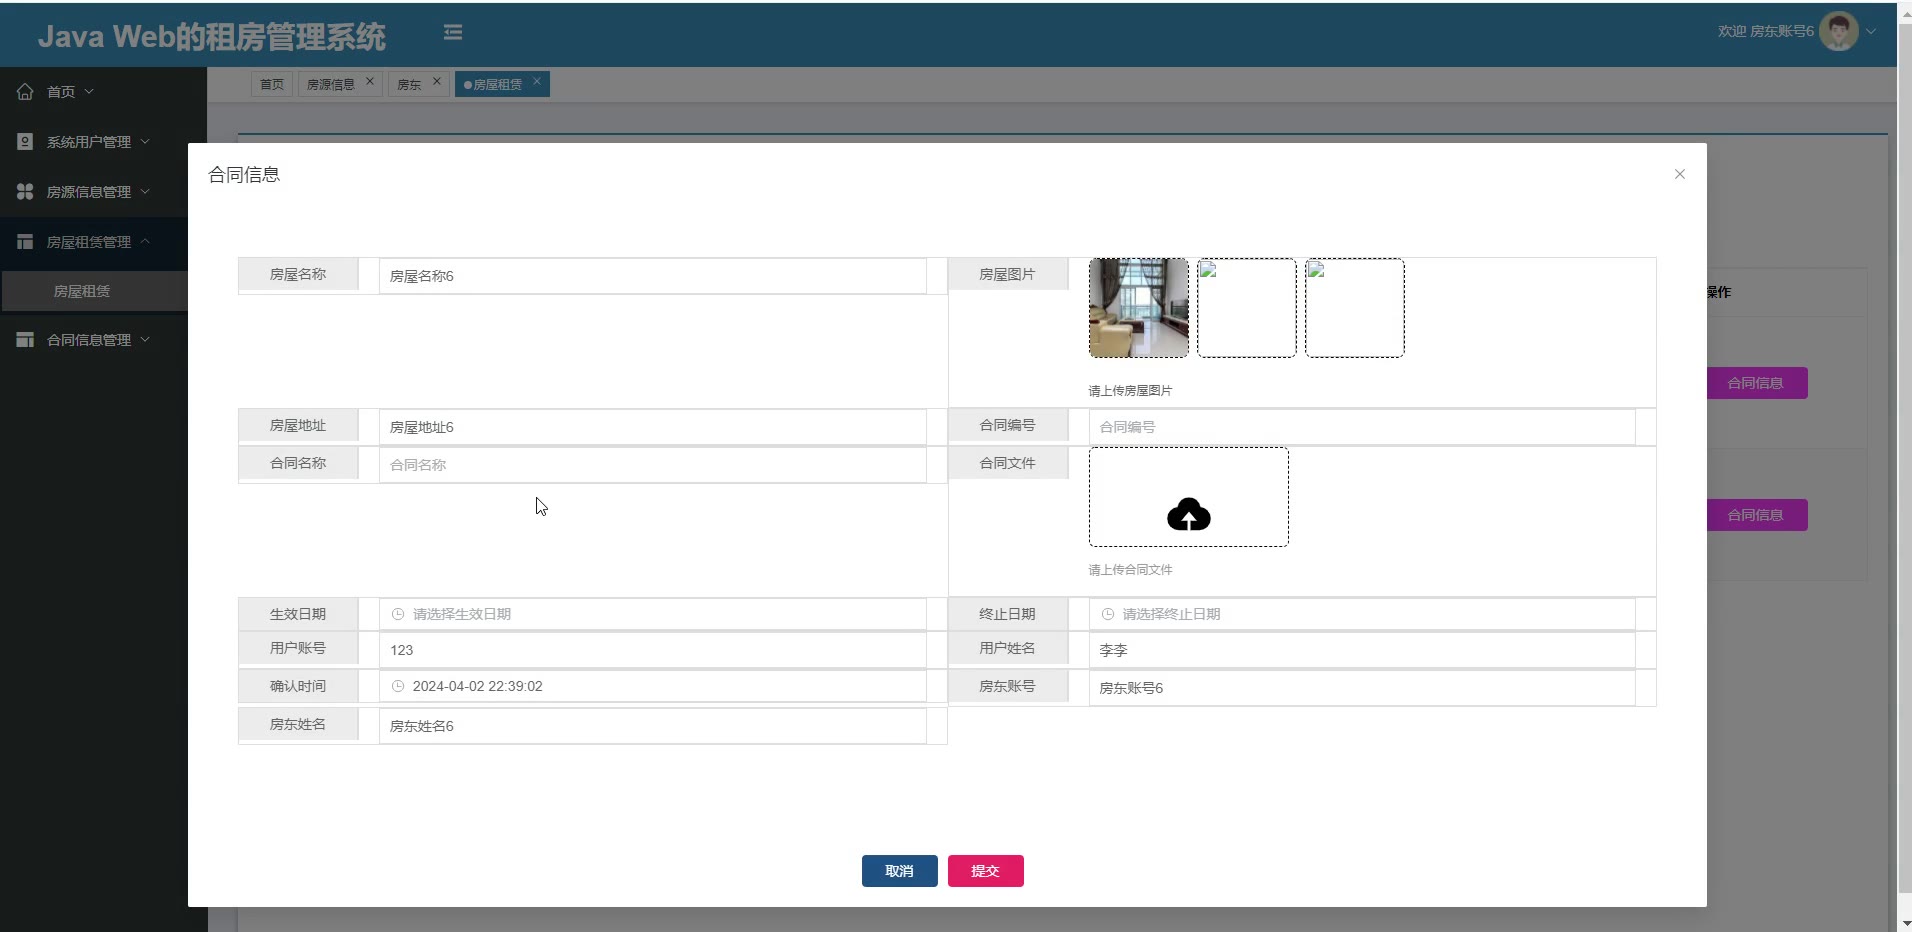
Task: Open the 生效日期 date picker
Action: 652,614
